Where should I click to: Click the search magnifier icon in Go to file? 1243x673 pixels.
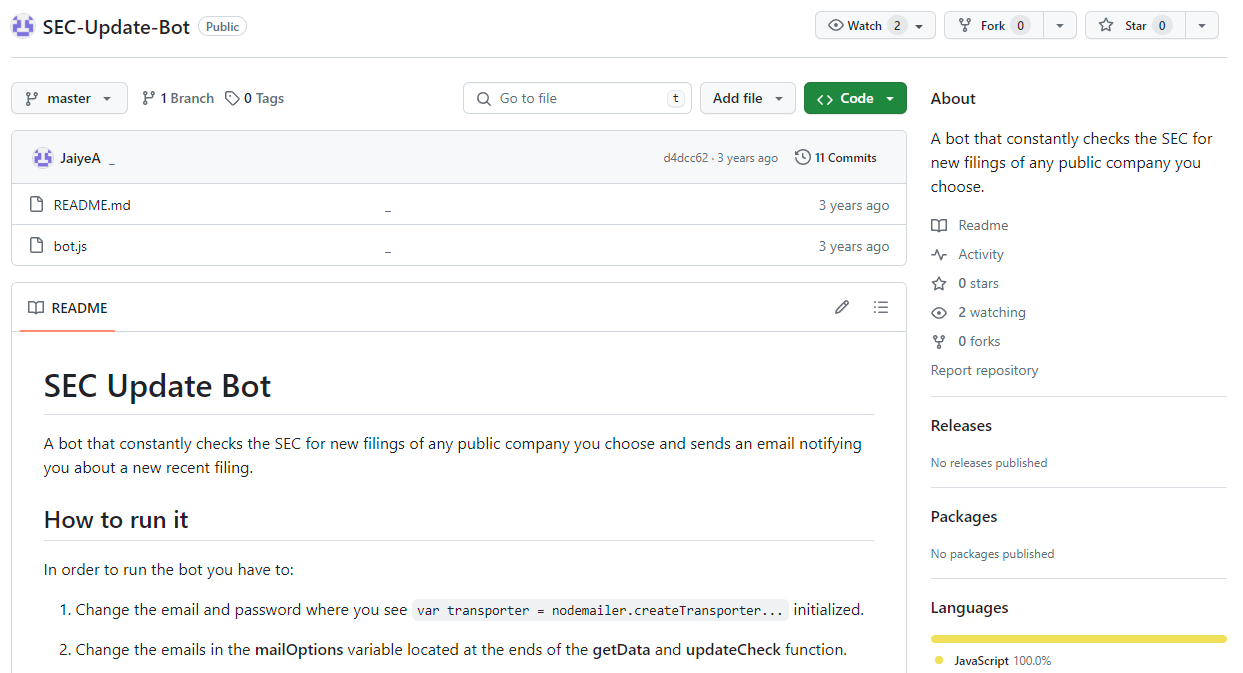484,98
